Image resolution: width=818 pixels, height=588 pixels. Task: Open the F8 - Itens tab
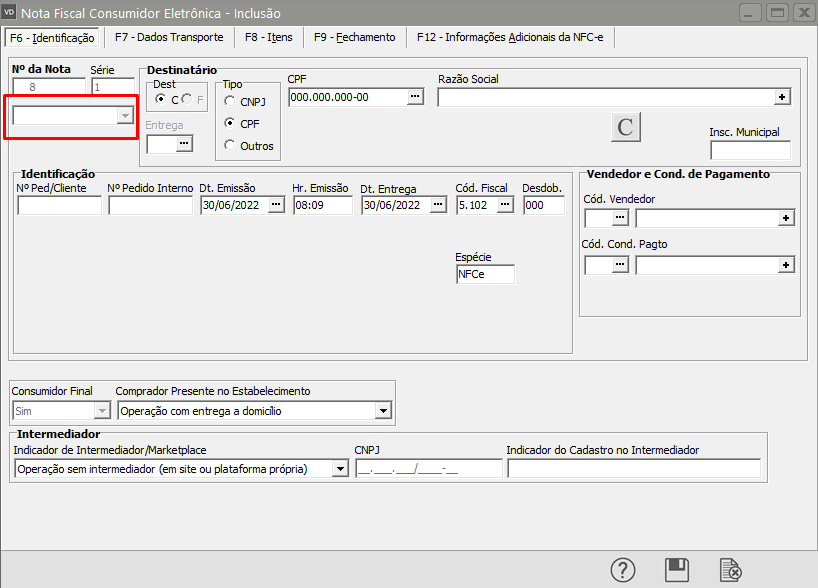click(268, 38)
